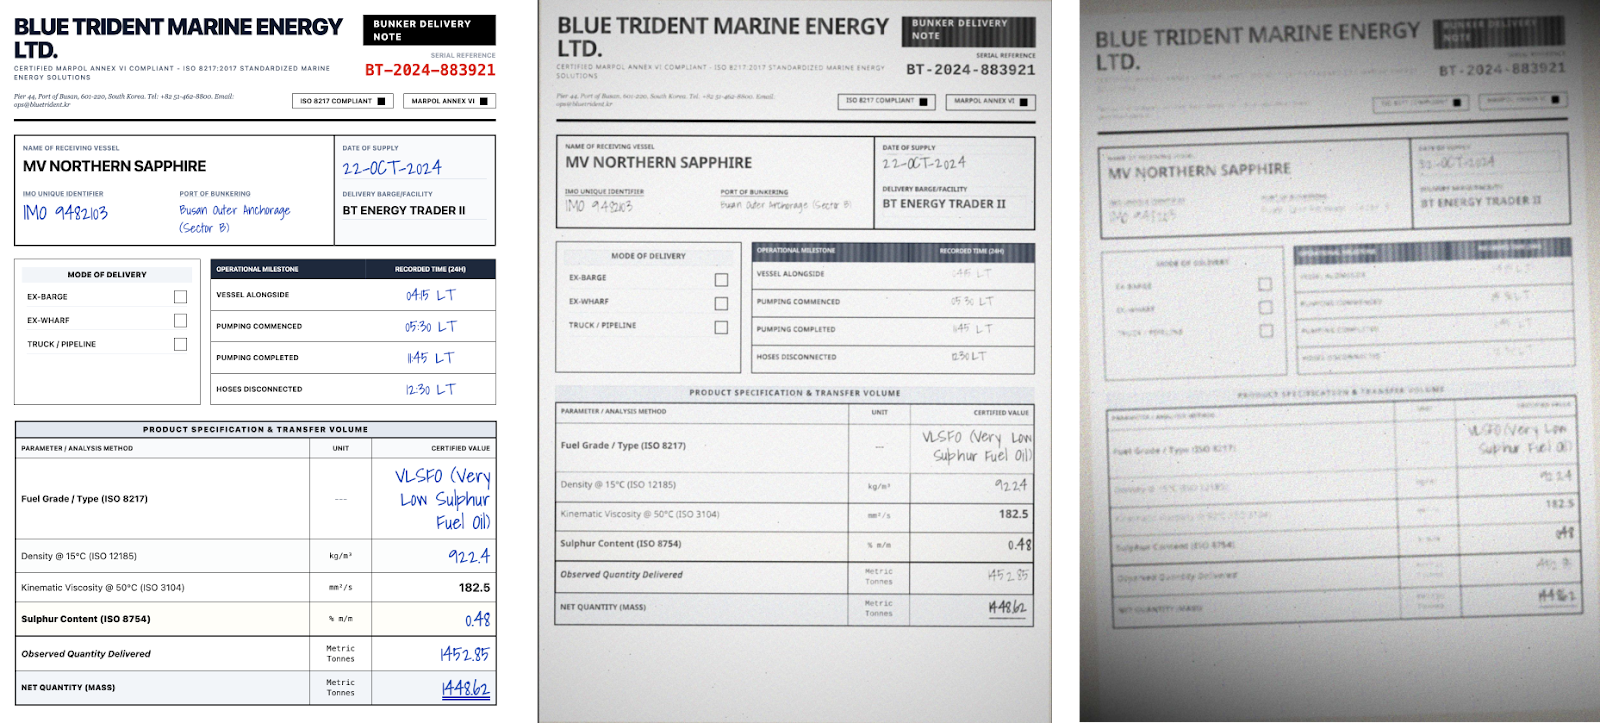This screenshot has height=723, width=1600.
Task: Tick EX-BARGE checkbox in the blurred copy
Action: coord(1266,285)
